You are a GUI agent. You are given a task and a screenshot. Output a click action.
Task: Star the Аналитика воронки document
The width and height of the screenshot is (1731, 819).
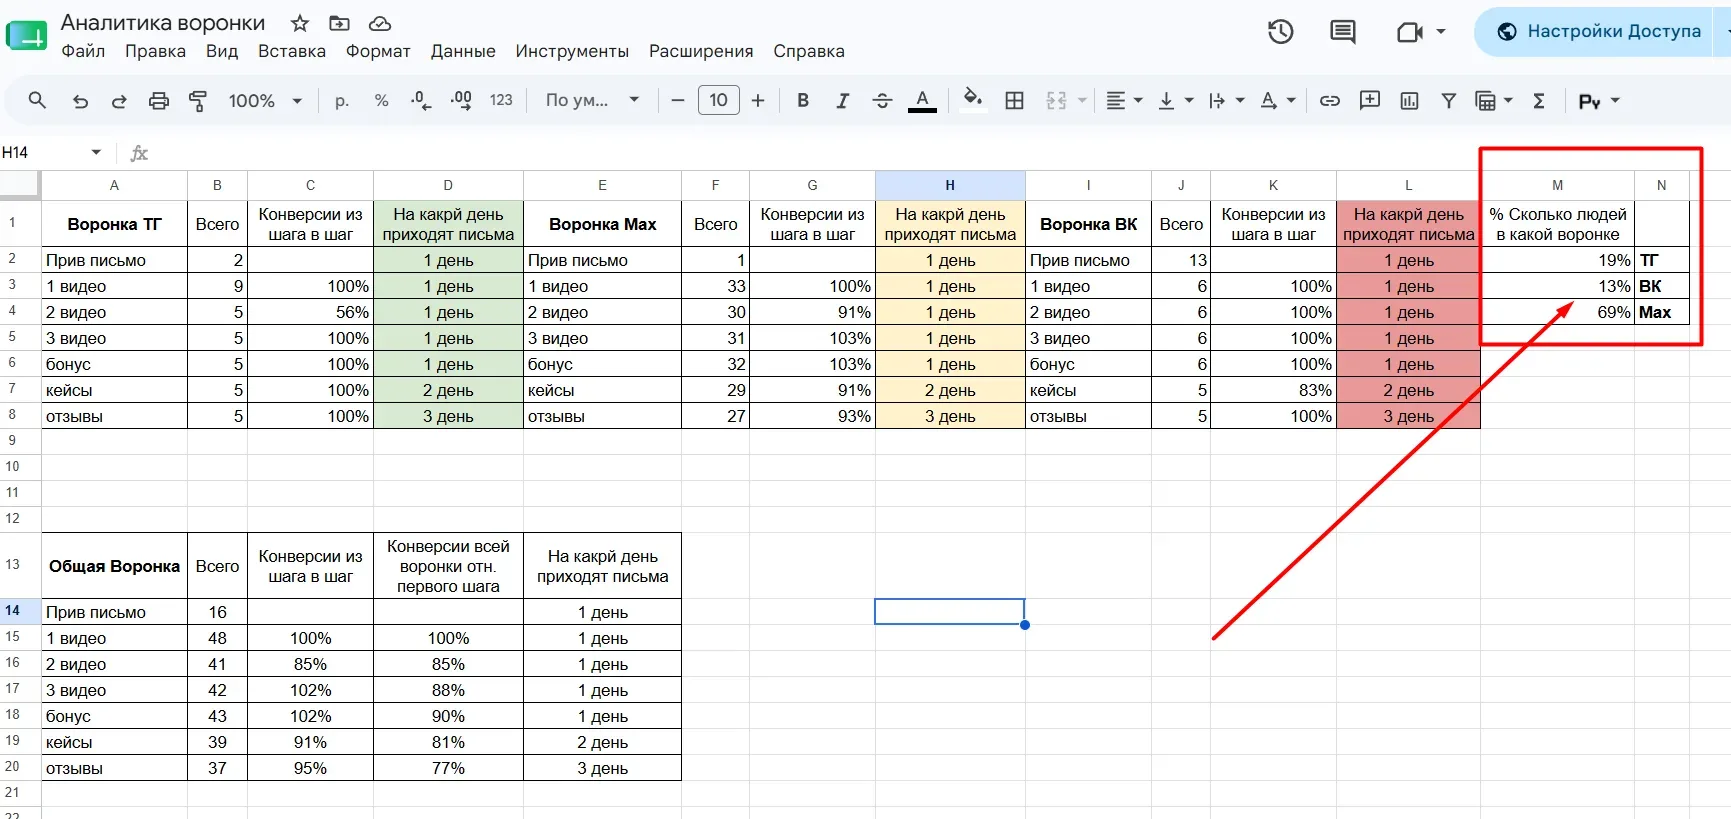click(299, 23)
